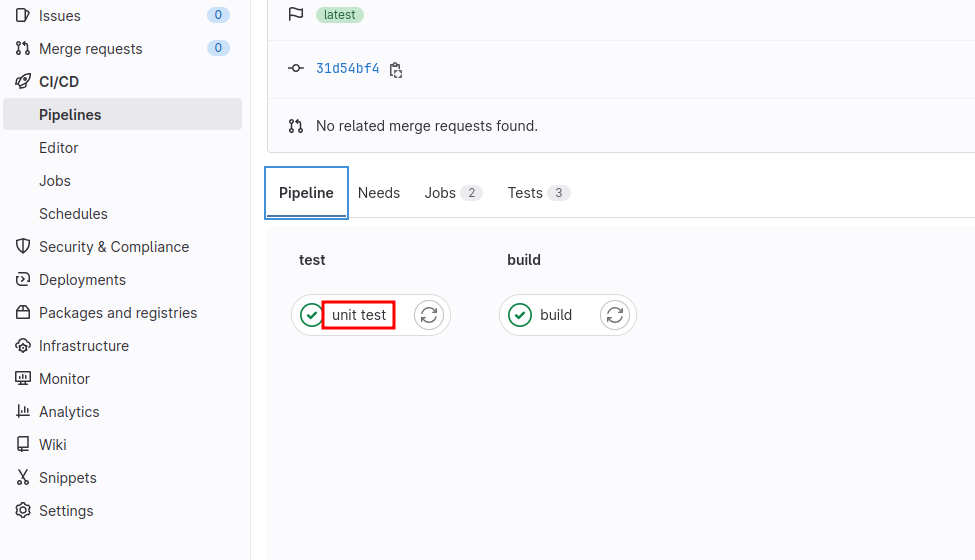Open Merge requests in the sidebar
975x560 pixels.
point(91,48)
